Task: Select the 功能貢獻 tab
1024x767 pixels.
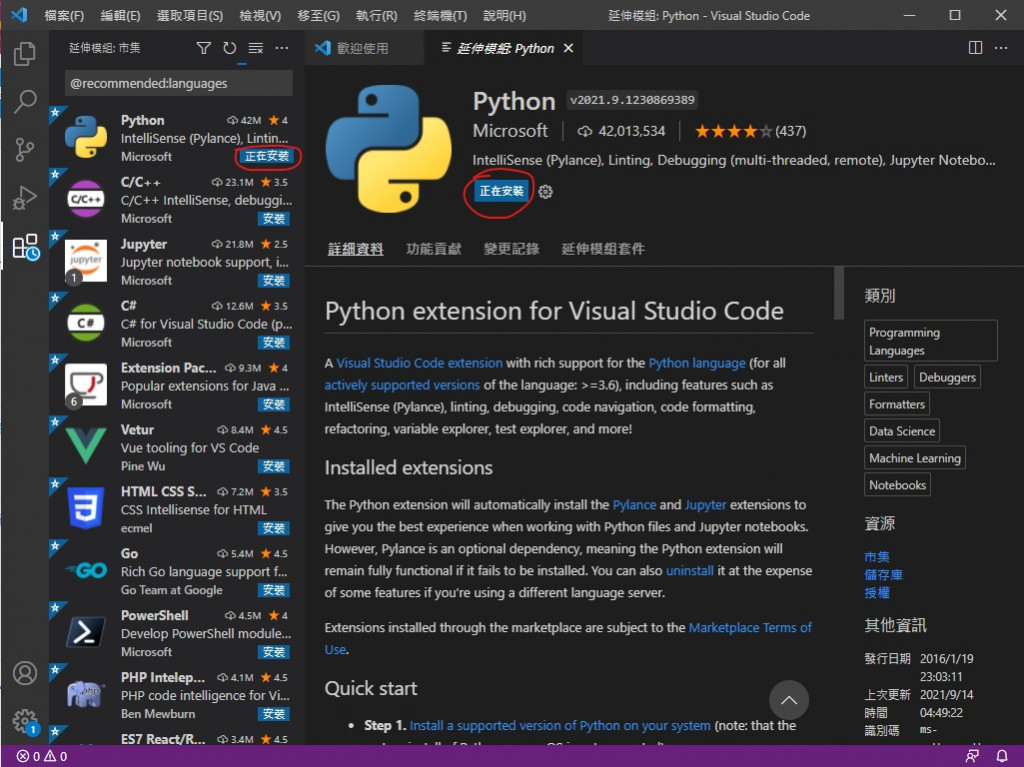Action: [x=434, y=249]
